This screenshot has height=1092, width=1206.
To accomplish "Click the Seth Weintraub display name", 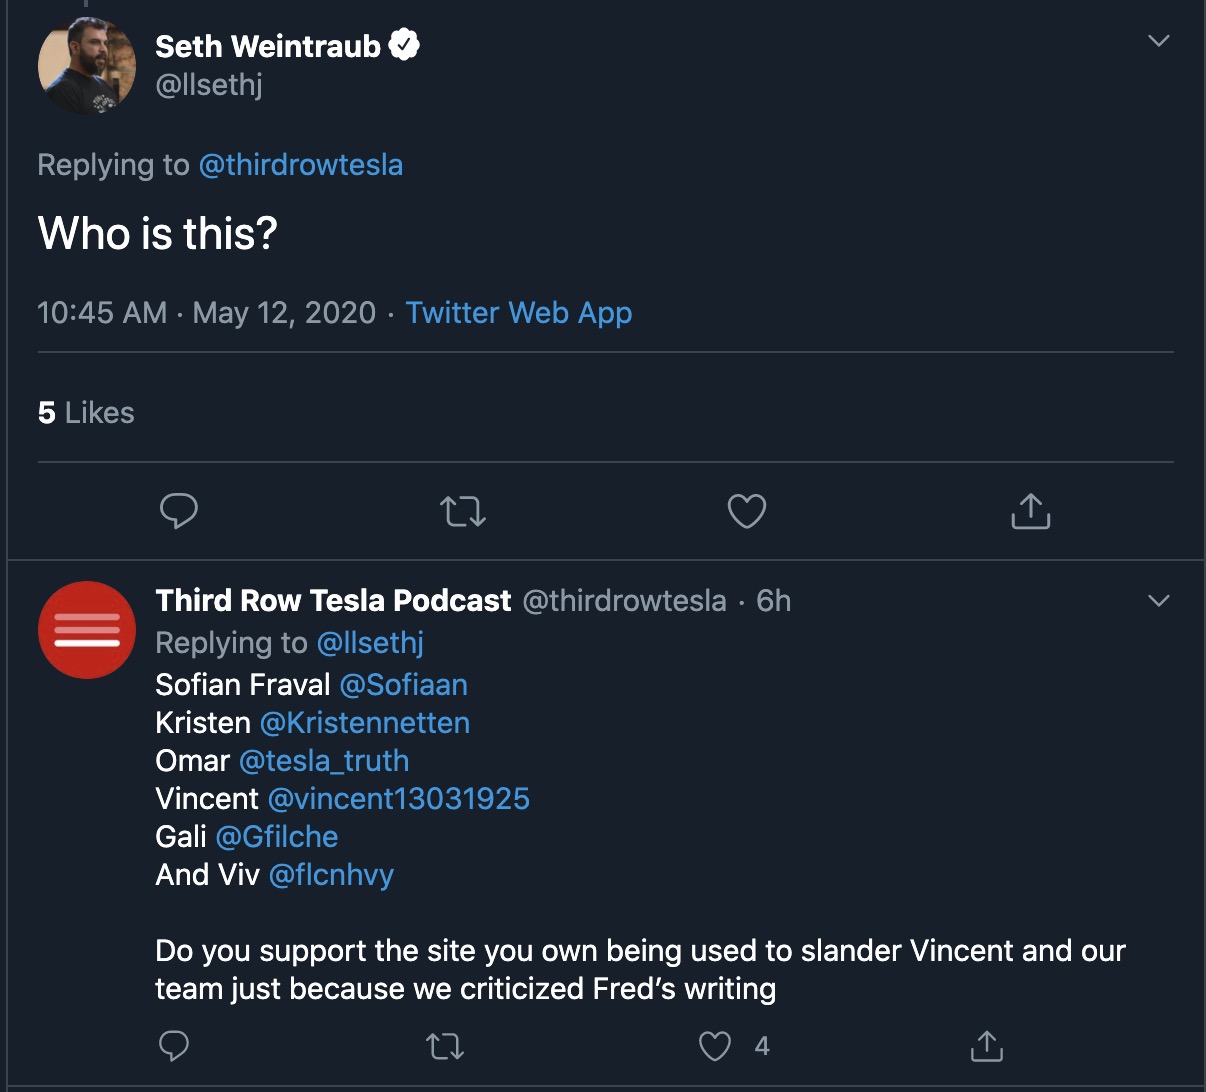I will pos(268,46).
